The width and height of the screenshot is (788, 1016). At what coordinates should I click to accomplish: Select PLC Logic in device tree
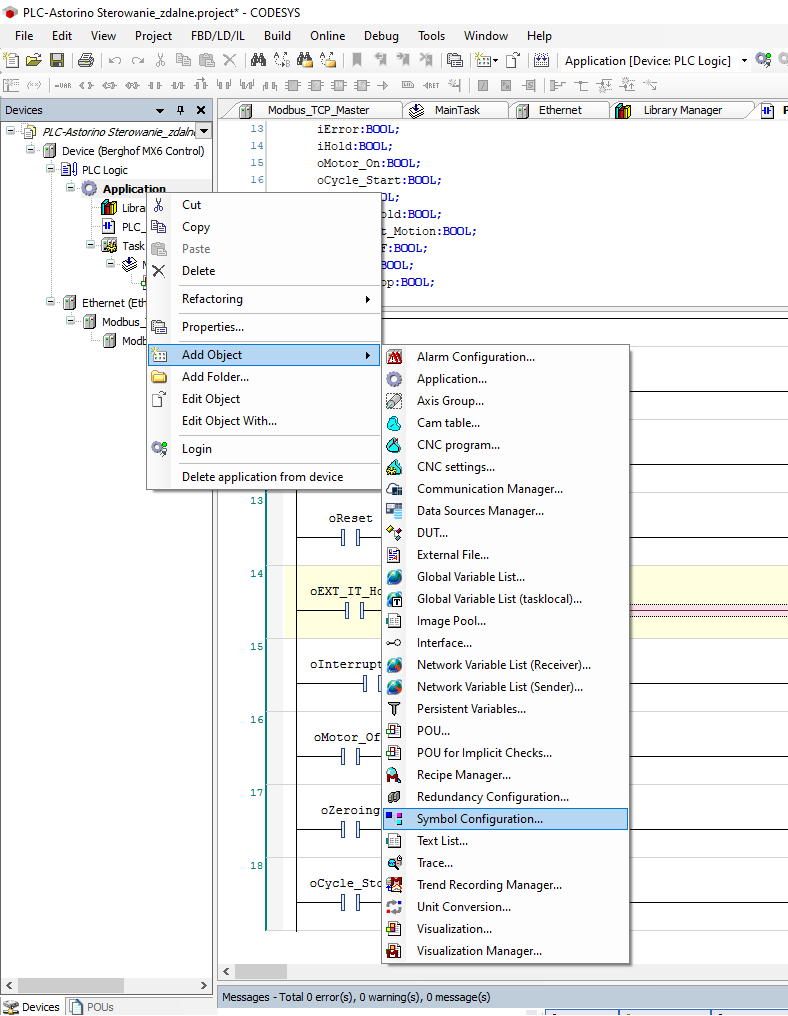(x=104, y=170)
